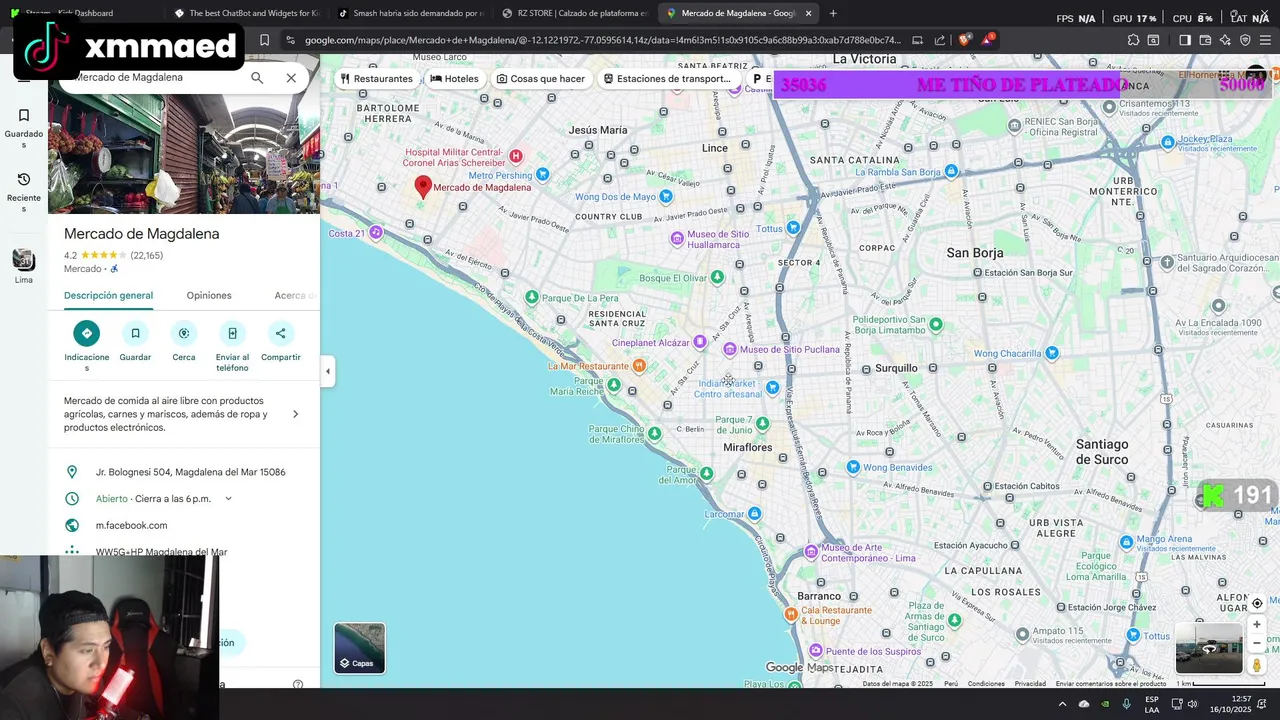This screenshot has width=1280, height=720.
Task: Open the Condiciones footer link
Action: 986,684
